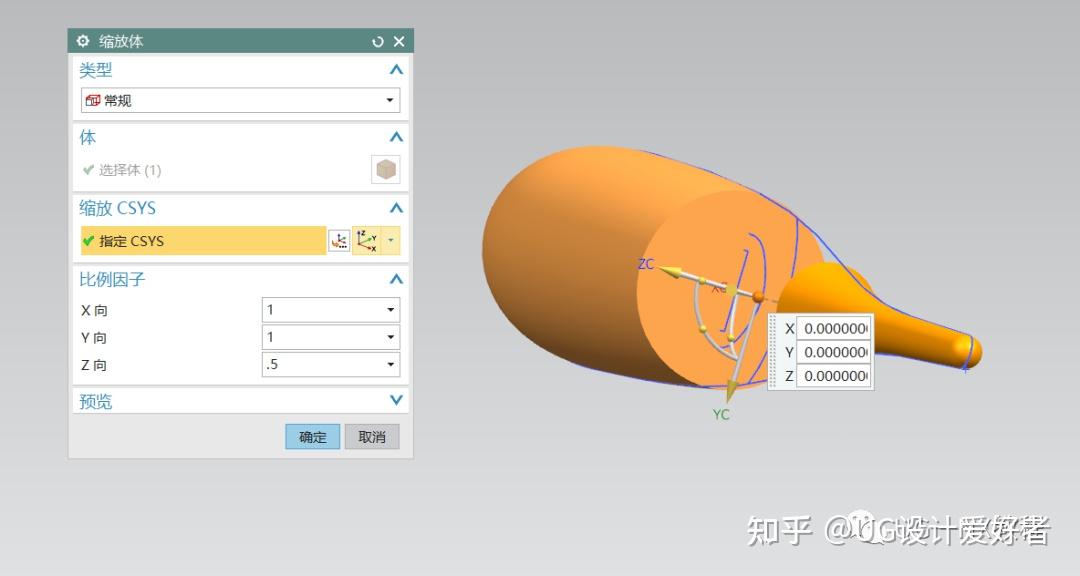Click the Z coordinate field in viewport

833,376
